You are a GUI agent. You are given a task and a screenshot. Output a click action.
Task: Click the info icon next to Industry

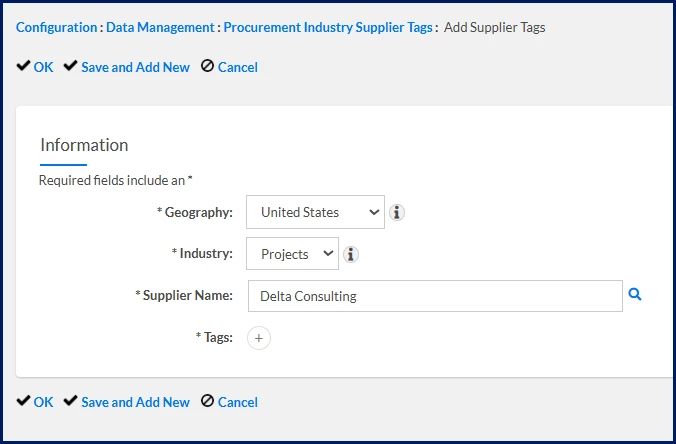tap(351, 254)
